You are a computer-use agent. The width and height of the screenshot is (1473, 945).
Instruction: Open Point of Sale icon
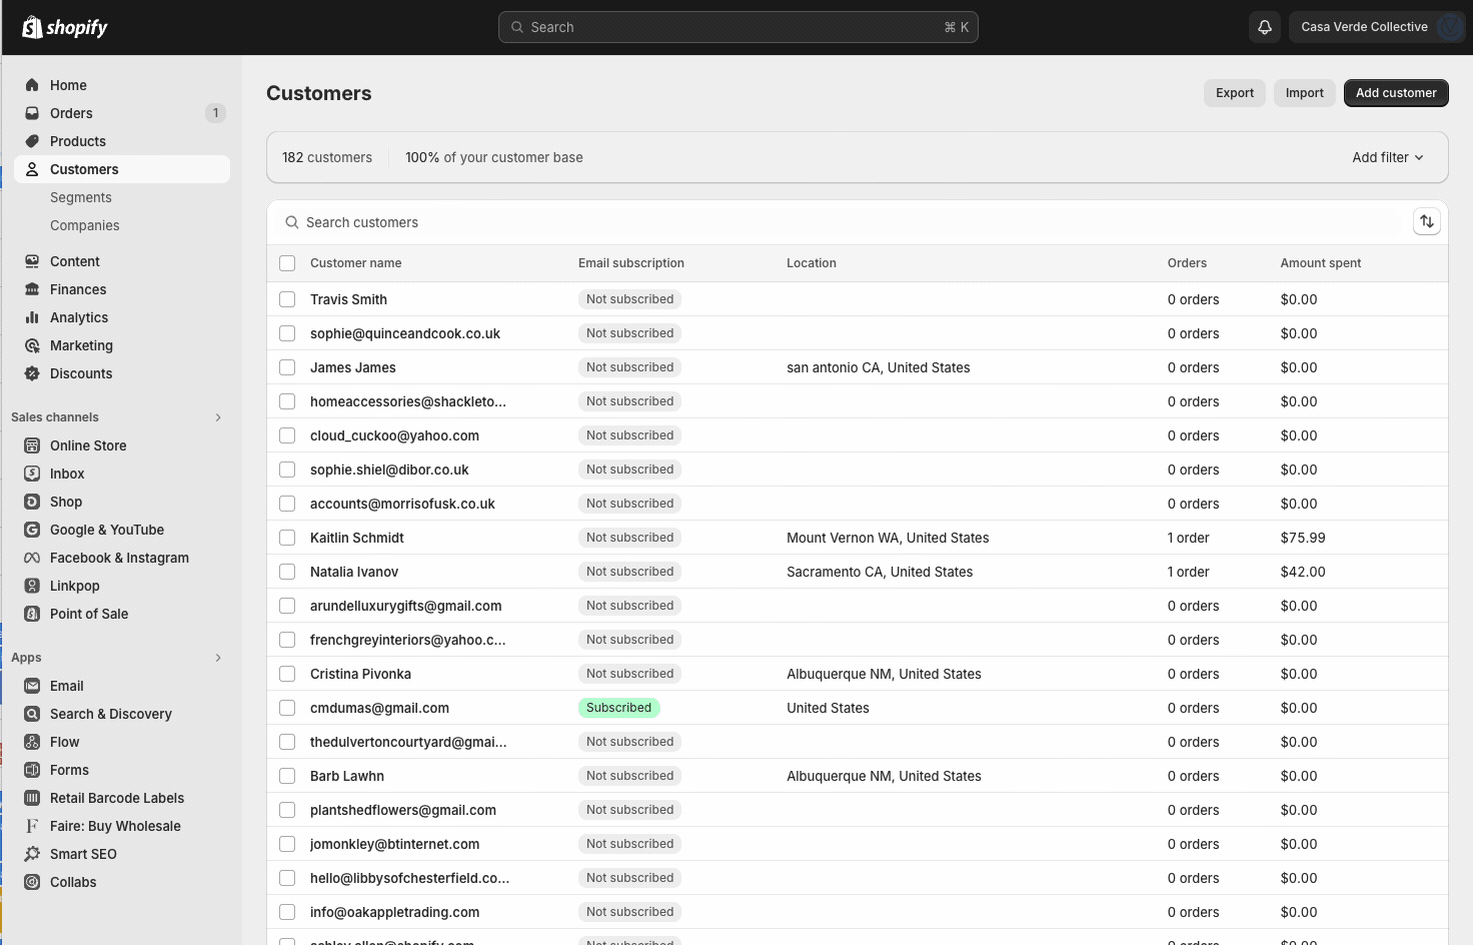pyautogui.click(x=32, y=614)
